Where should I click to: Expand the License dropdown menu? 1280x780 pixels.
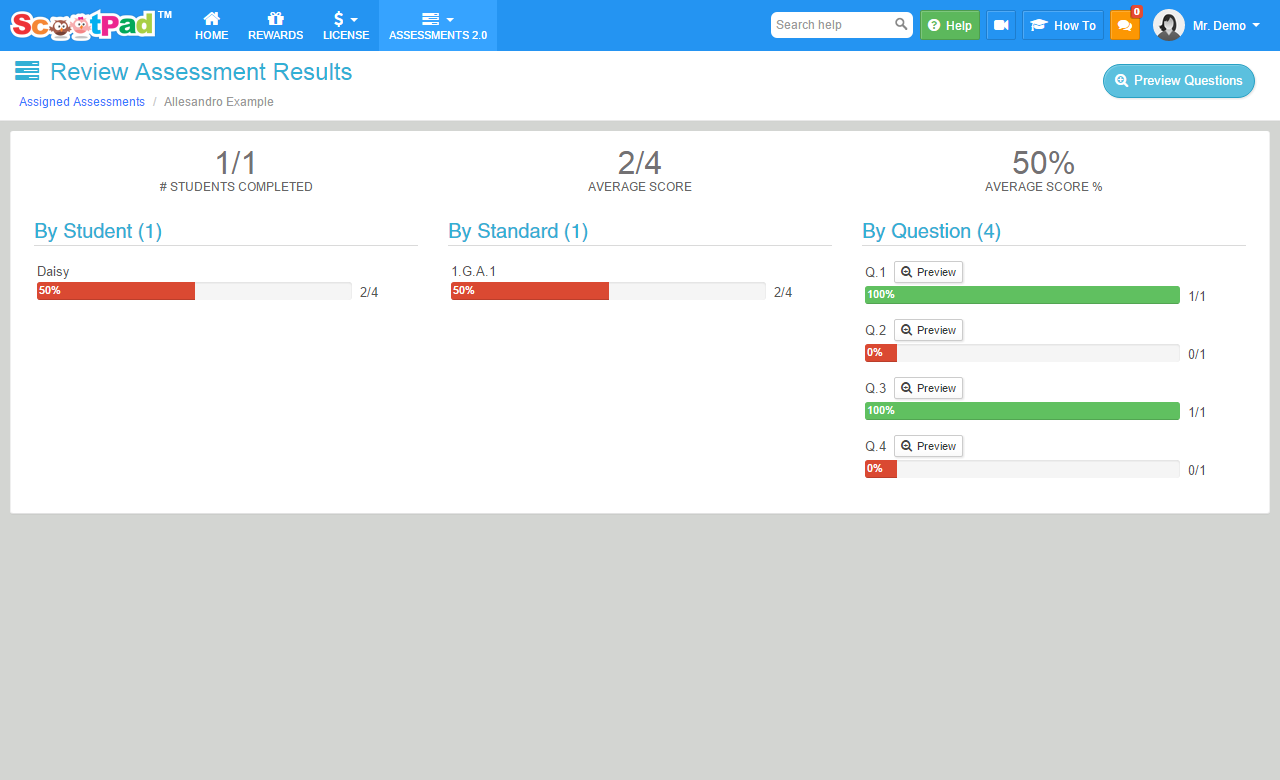click(x=346, y=25)
